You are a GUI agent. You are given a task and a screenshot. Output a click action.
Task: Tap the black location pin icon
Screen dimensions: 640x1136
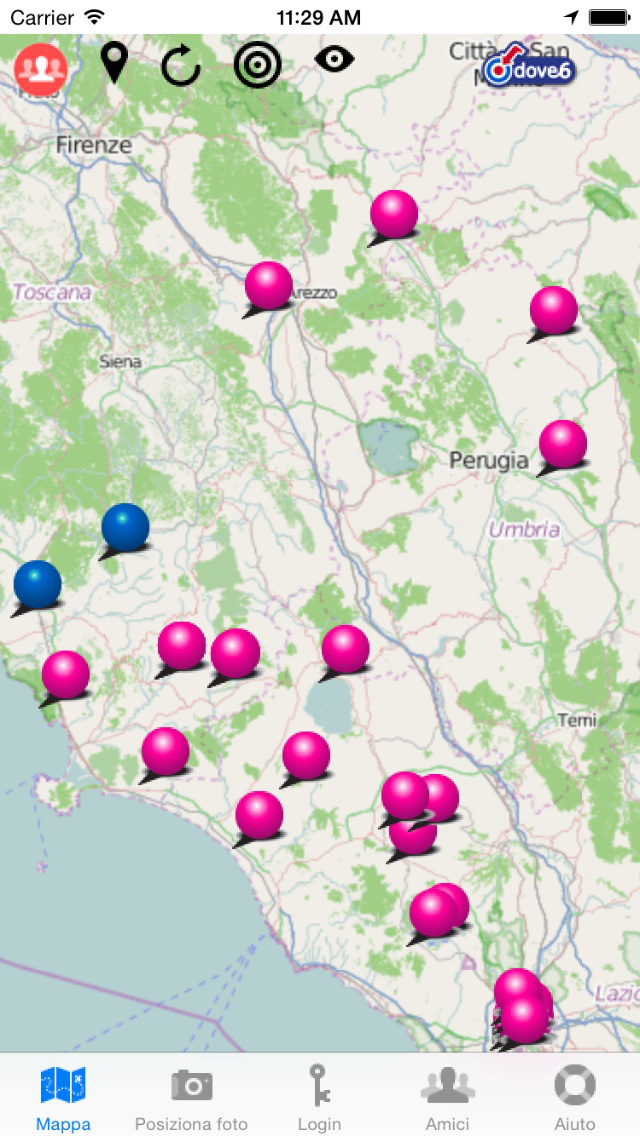[x=115, y=63]
